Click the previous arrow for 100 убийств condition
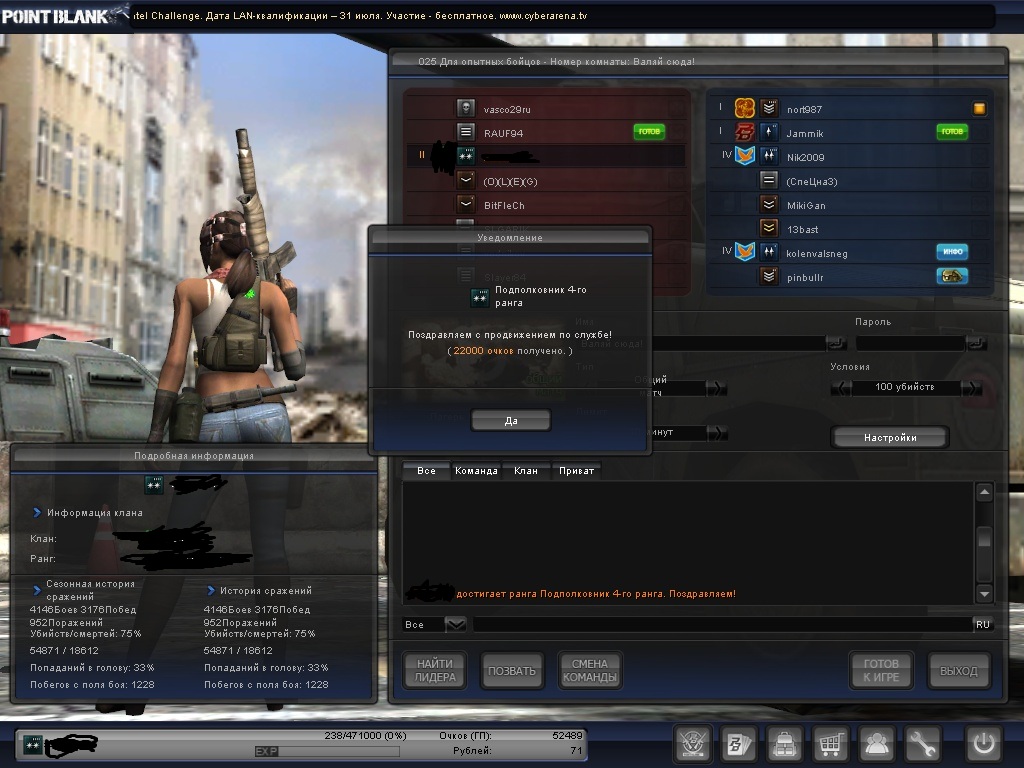Screen dimensions: 1024x768 [x=841, y=388]
